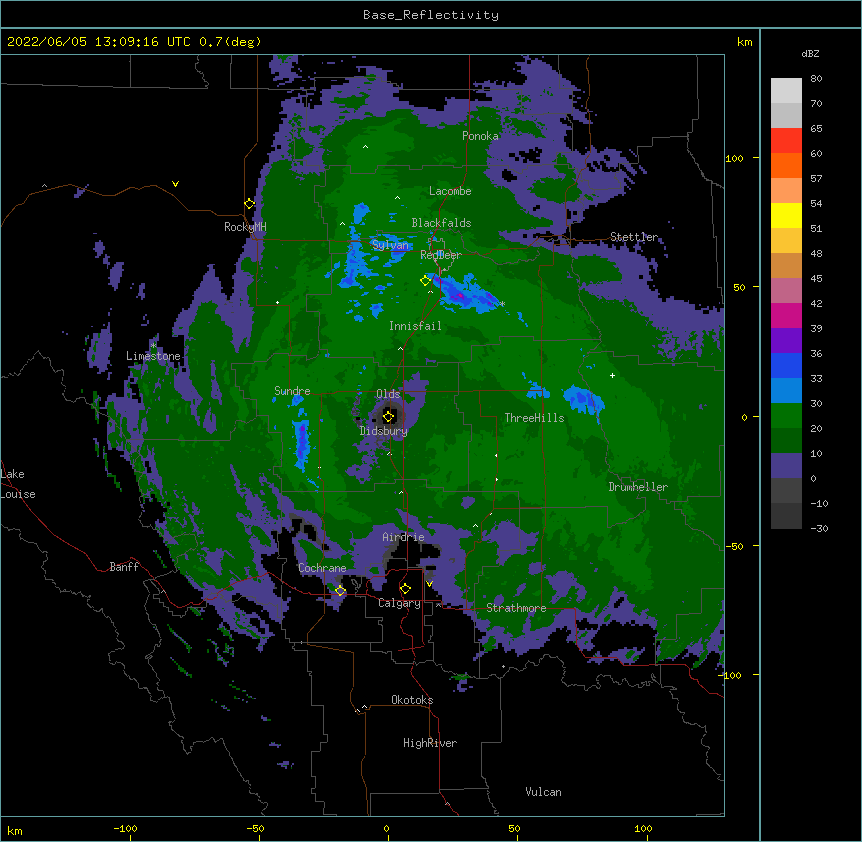This screenshot has width=862, height=842.
Task: Click the Innisfail city label
Action: click(x=415, y=326)
